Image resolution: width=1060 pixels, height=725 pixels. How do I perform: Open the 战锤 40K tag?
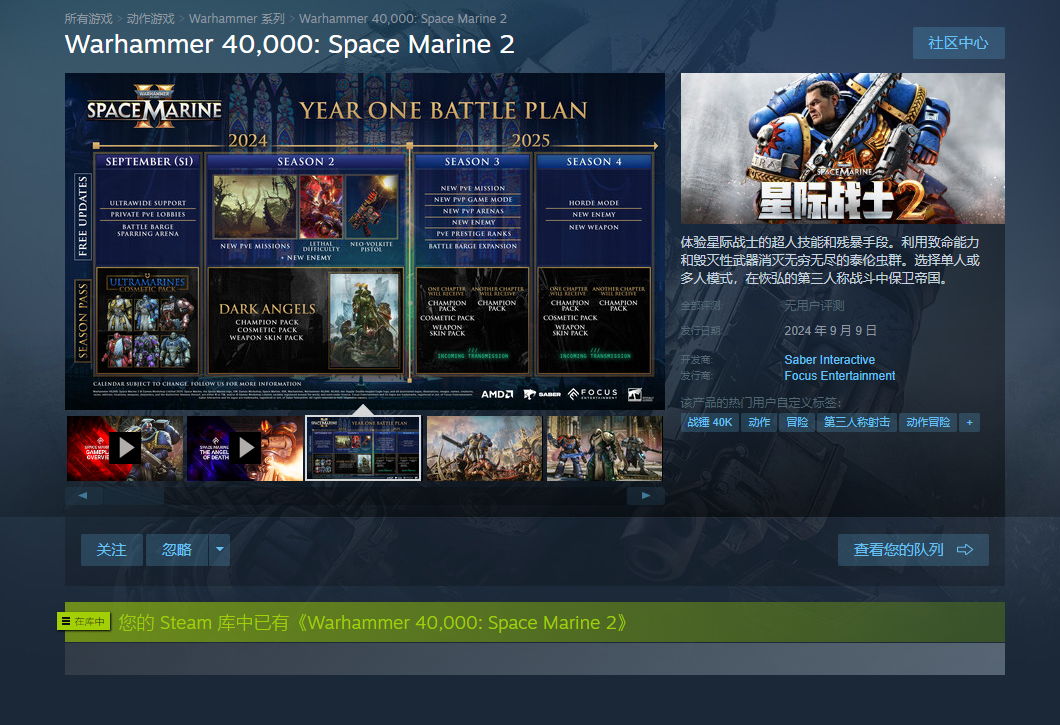tap(710, 423)
